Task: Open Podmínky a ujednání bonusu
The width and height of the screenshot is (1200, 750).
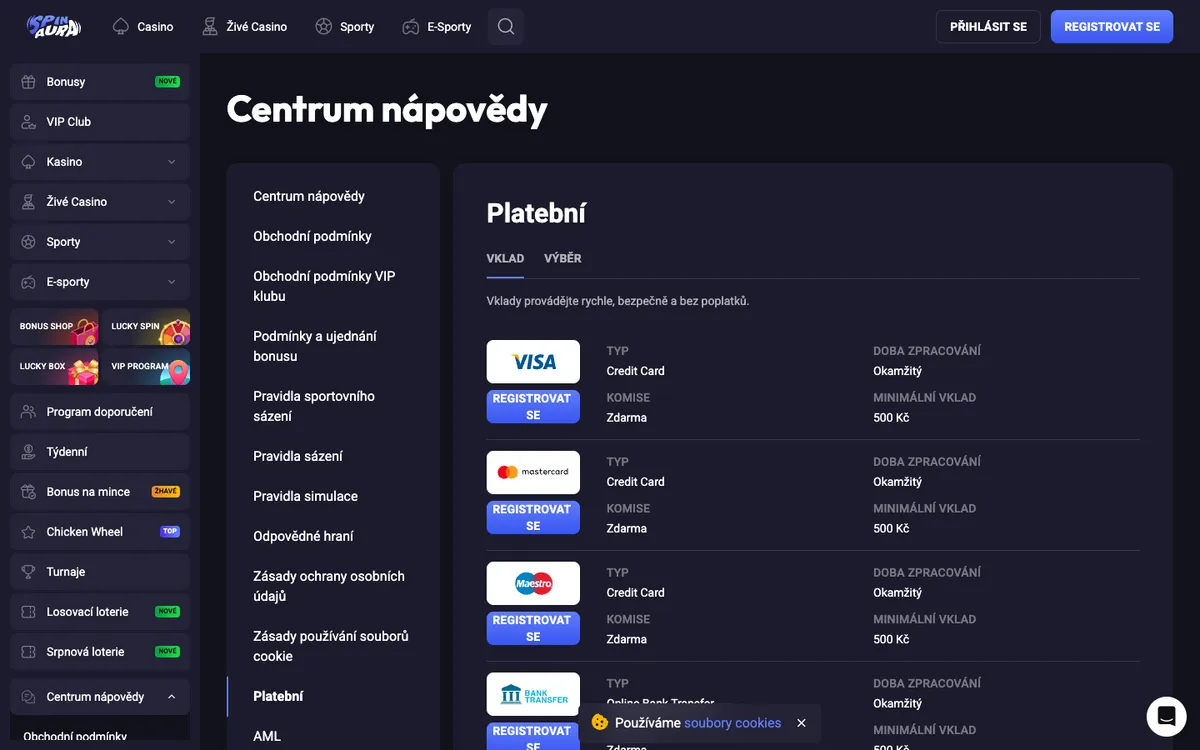Action: (315, 346)
